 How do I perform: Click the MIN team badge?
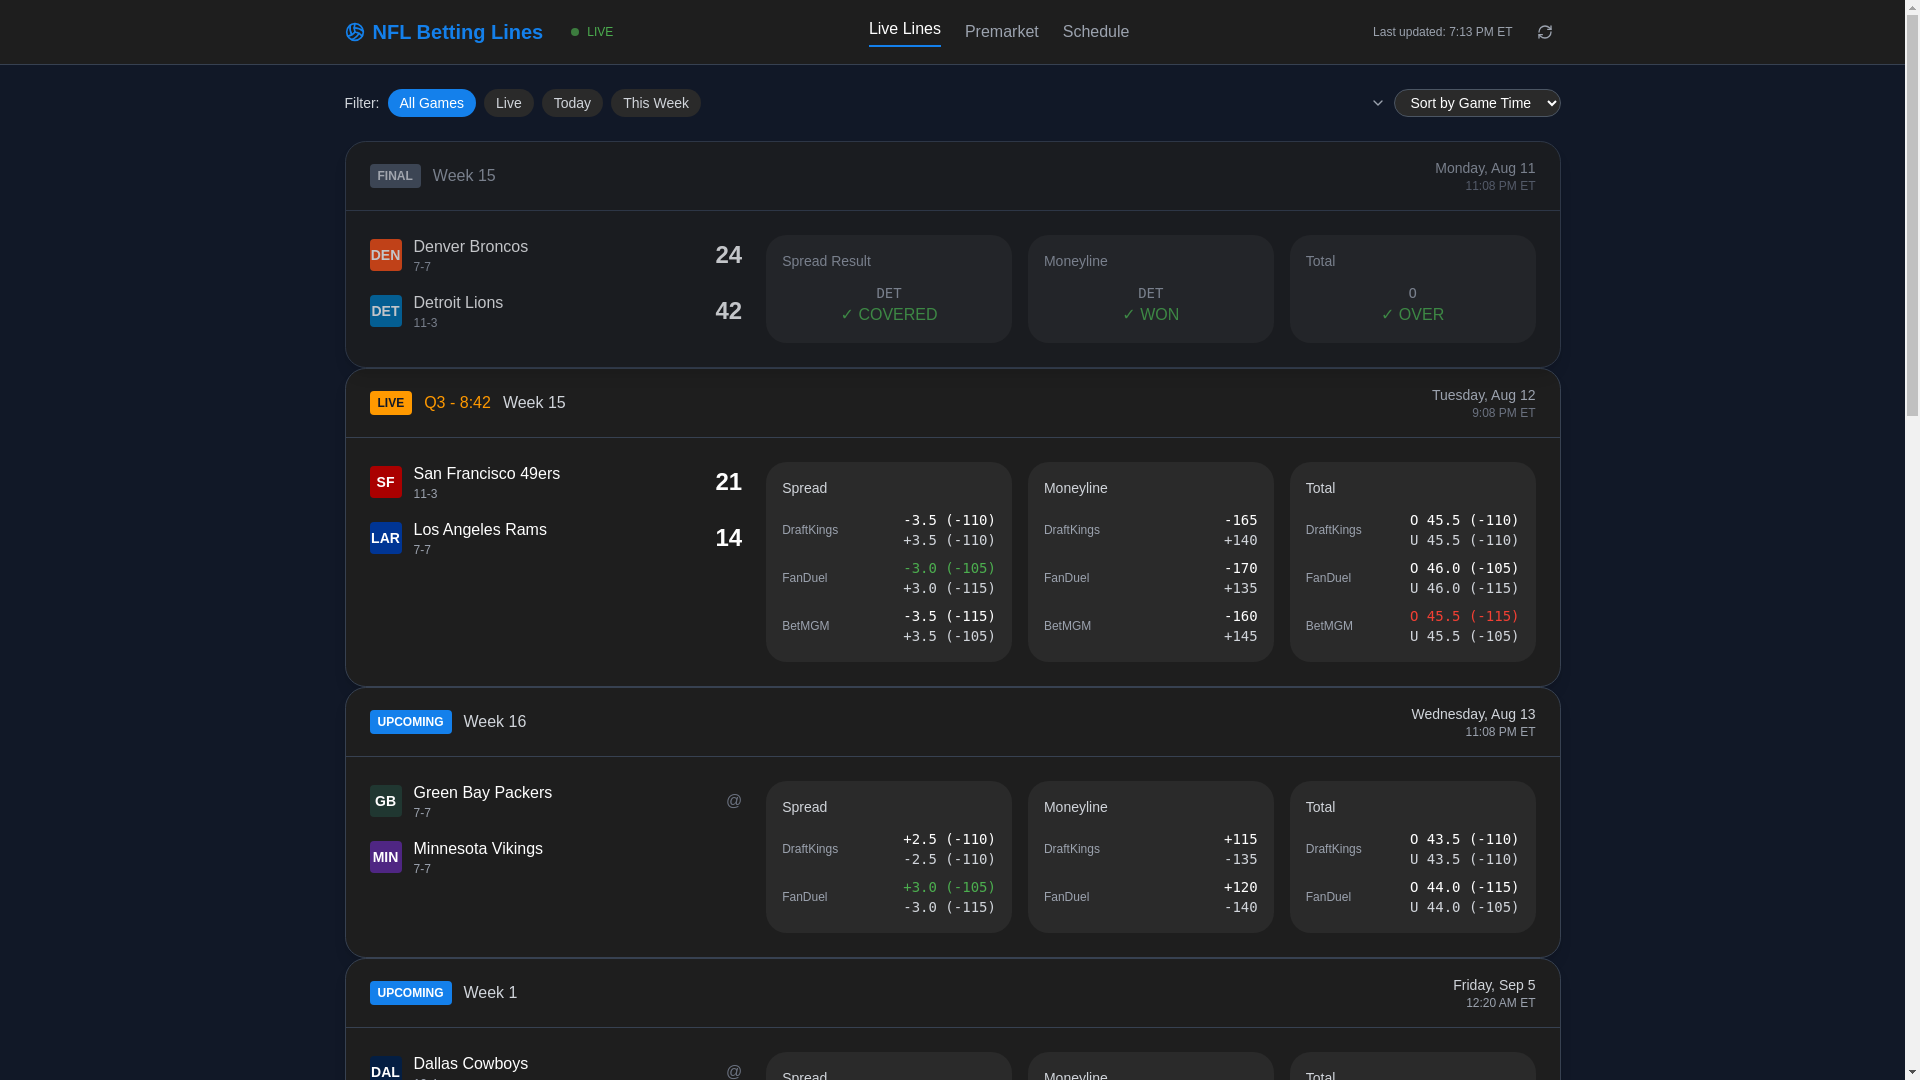[x=385, y=857]
